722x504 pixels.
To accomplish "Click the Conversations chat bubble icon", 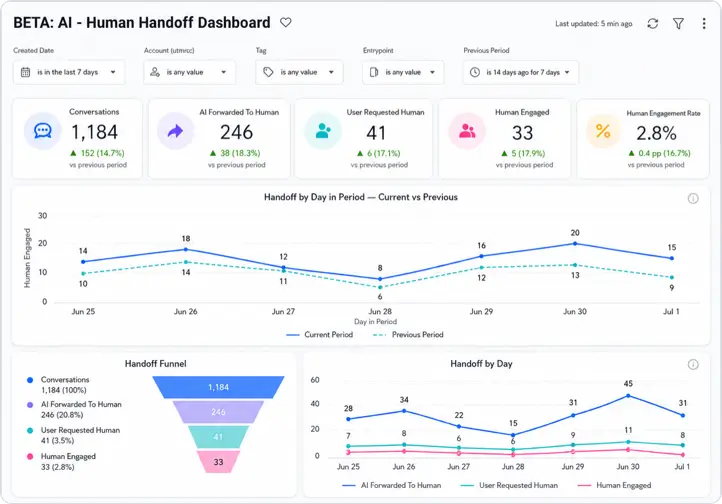I will click(43, 131).
